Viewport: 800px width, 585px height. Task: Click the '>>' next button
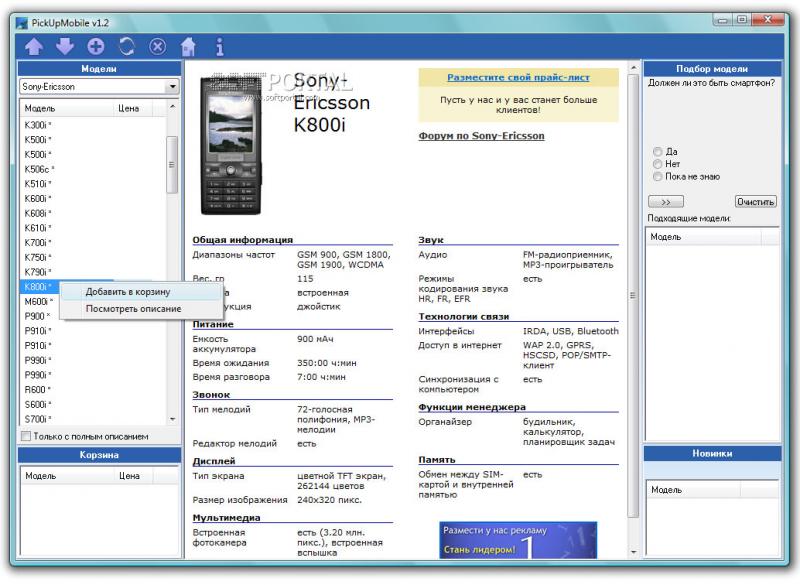click(x=666, y=202)
